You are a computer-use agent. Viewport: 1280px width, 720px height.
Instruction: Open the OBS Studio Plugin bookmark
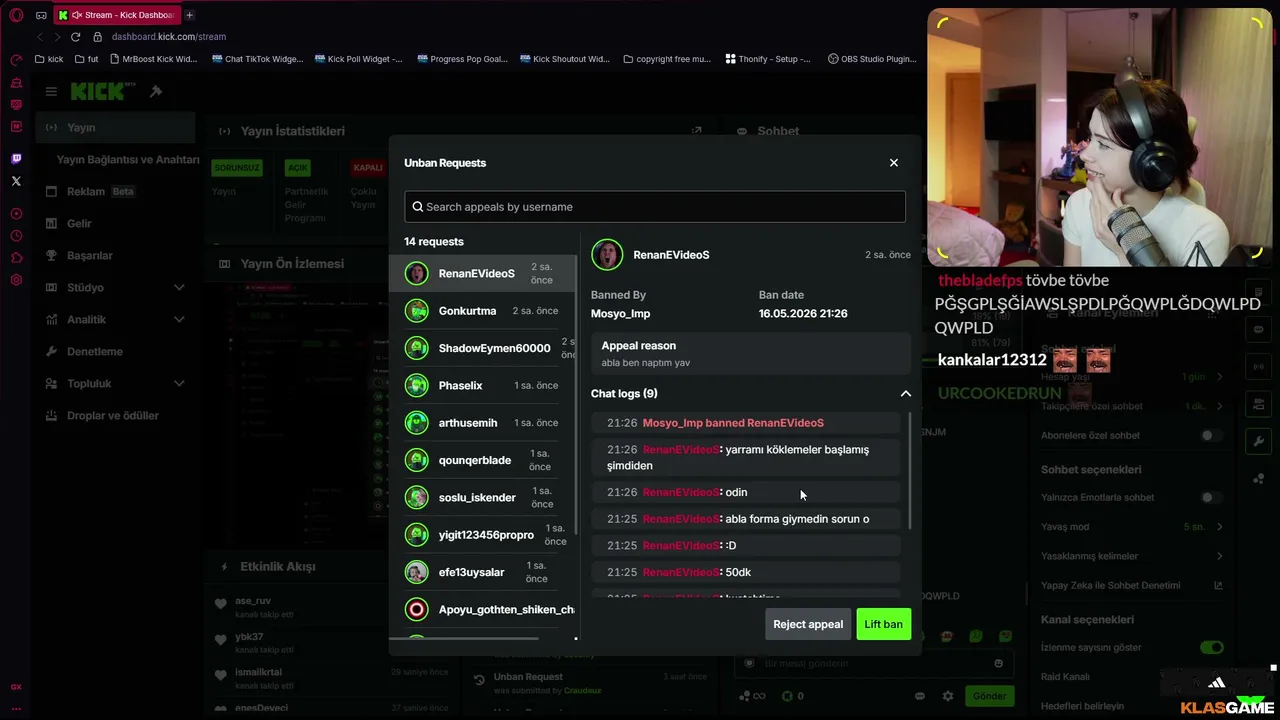click(x=872, y=59)
